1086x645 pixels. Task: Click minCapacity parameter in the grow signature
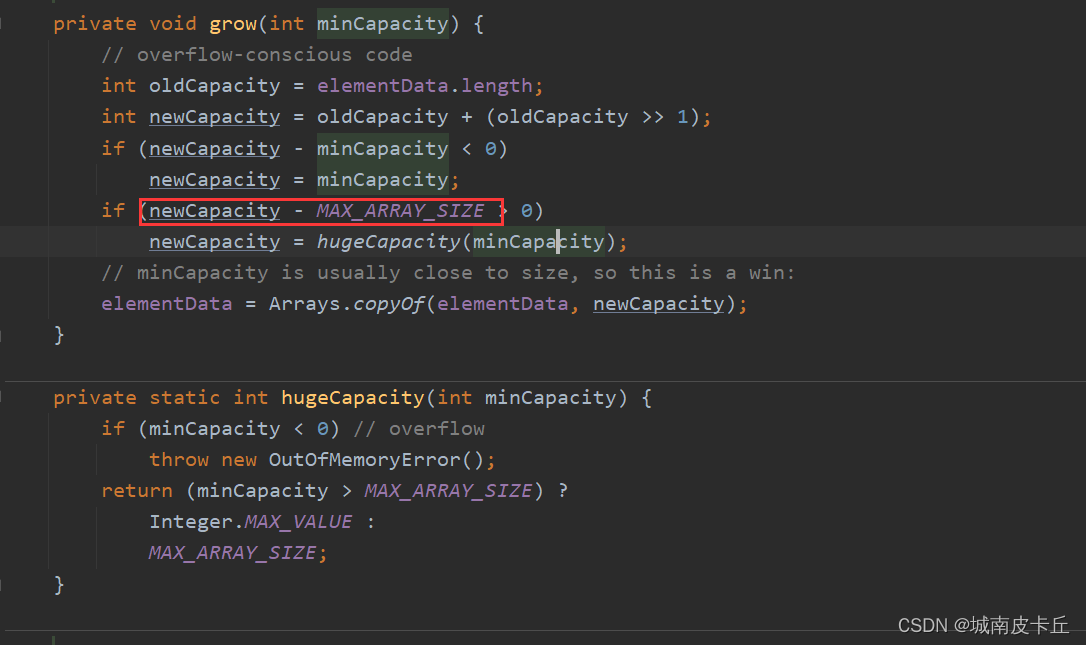pyautogui.click(x=383, y=24)
